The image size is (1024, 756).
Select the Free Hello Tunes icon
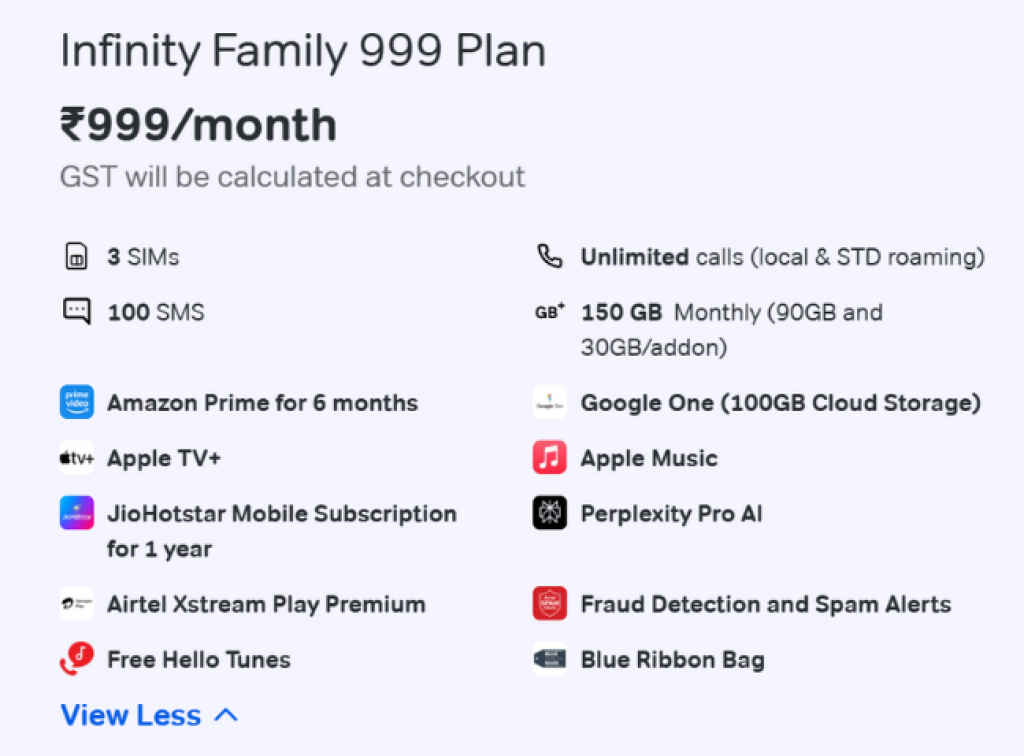coord(76,659)
